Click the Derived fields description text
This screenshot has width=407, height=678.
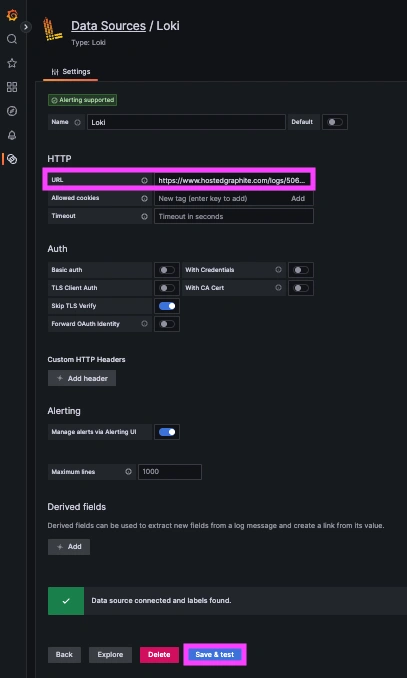216,526
